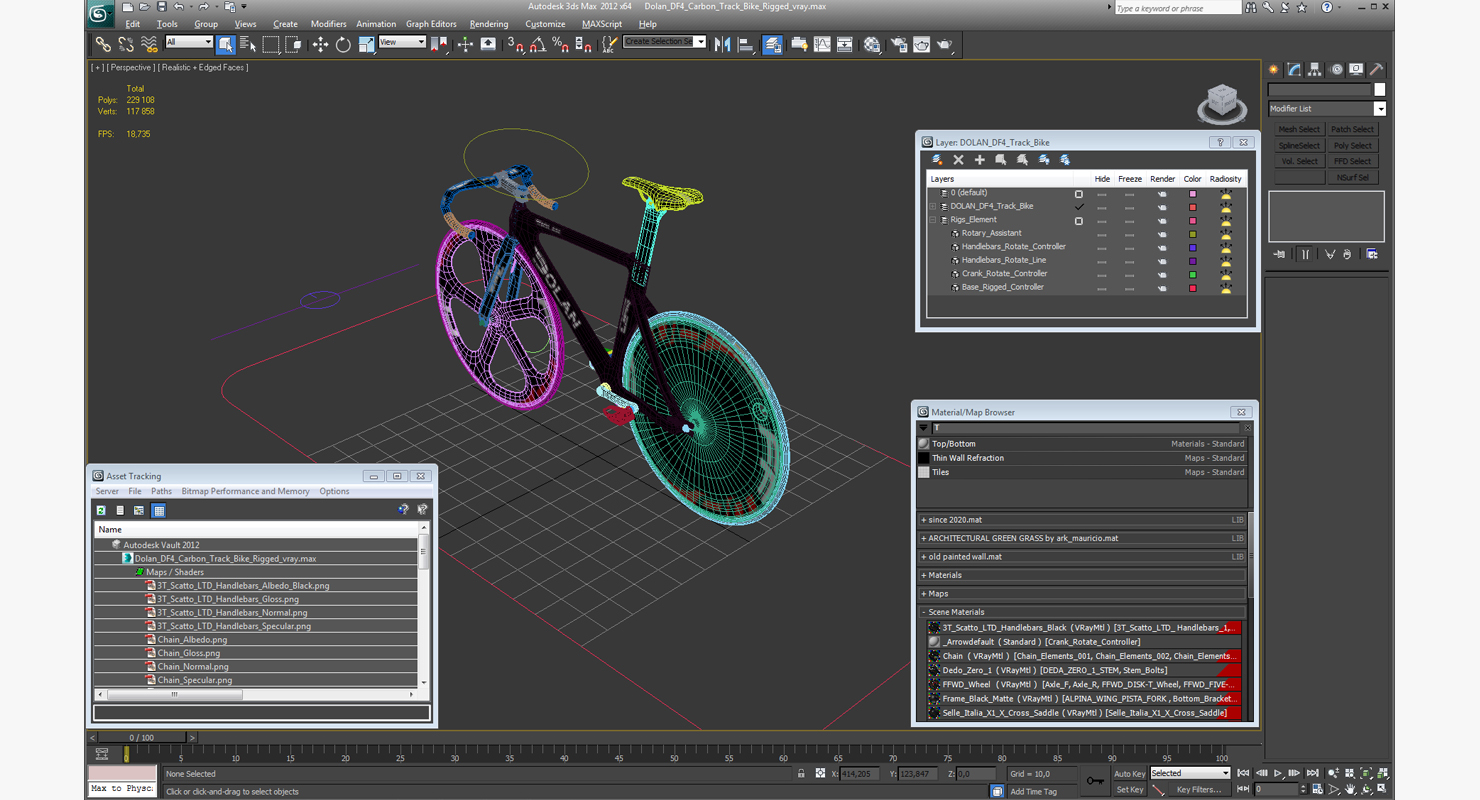Viewport: 1480px width, 800px height.
Task: Open the Manage Layers toolbar icon
Action: point(772,44)
